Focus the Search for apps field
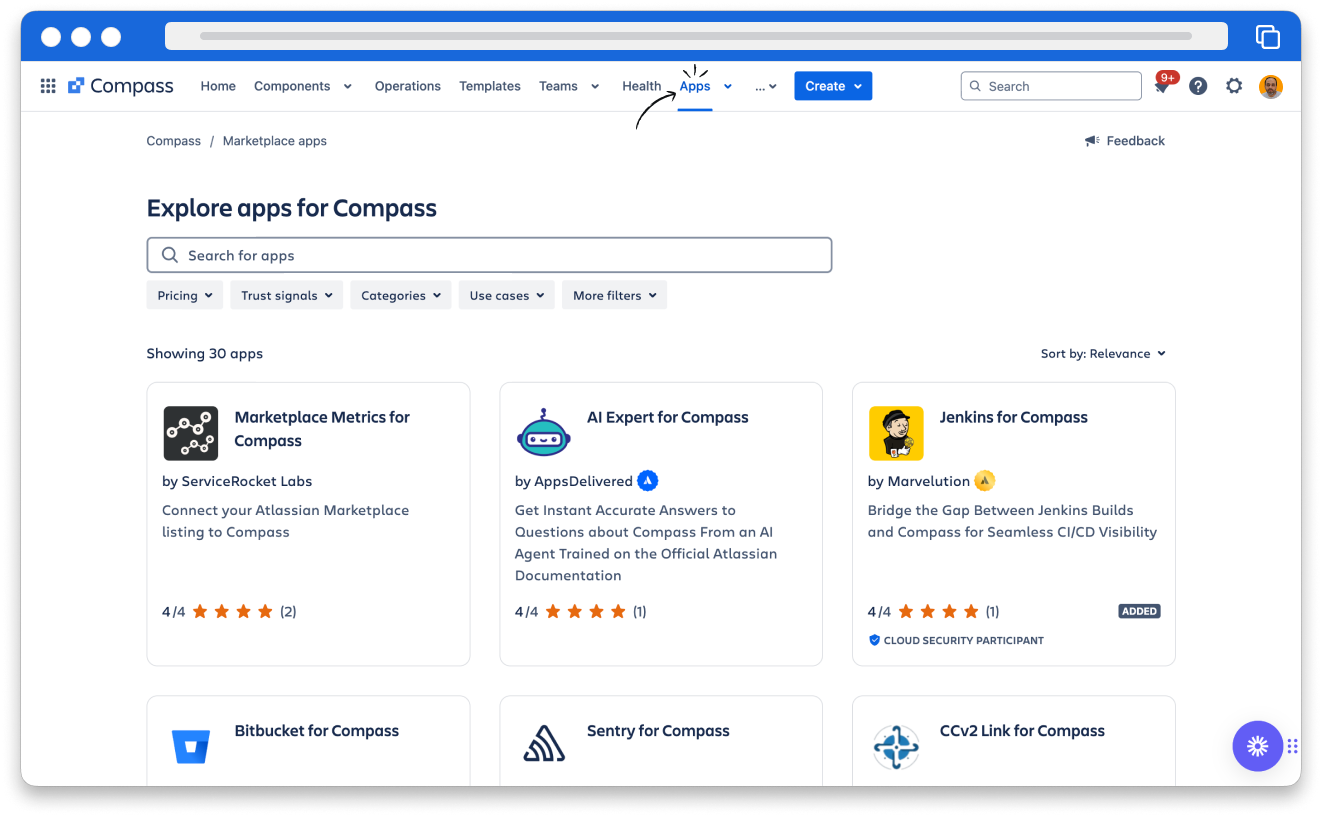The height and width of the screenshot is (817, 1322). [489, 255]
